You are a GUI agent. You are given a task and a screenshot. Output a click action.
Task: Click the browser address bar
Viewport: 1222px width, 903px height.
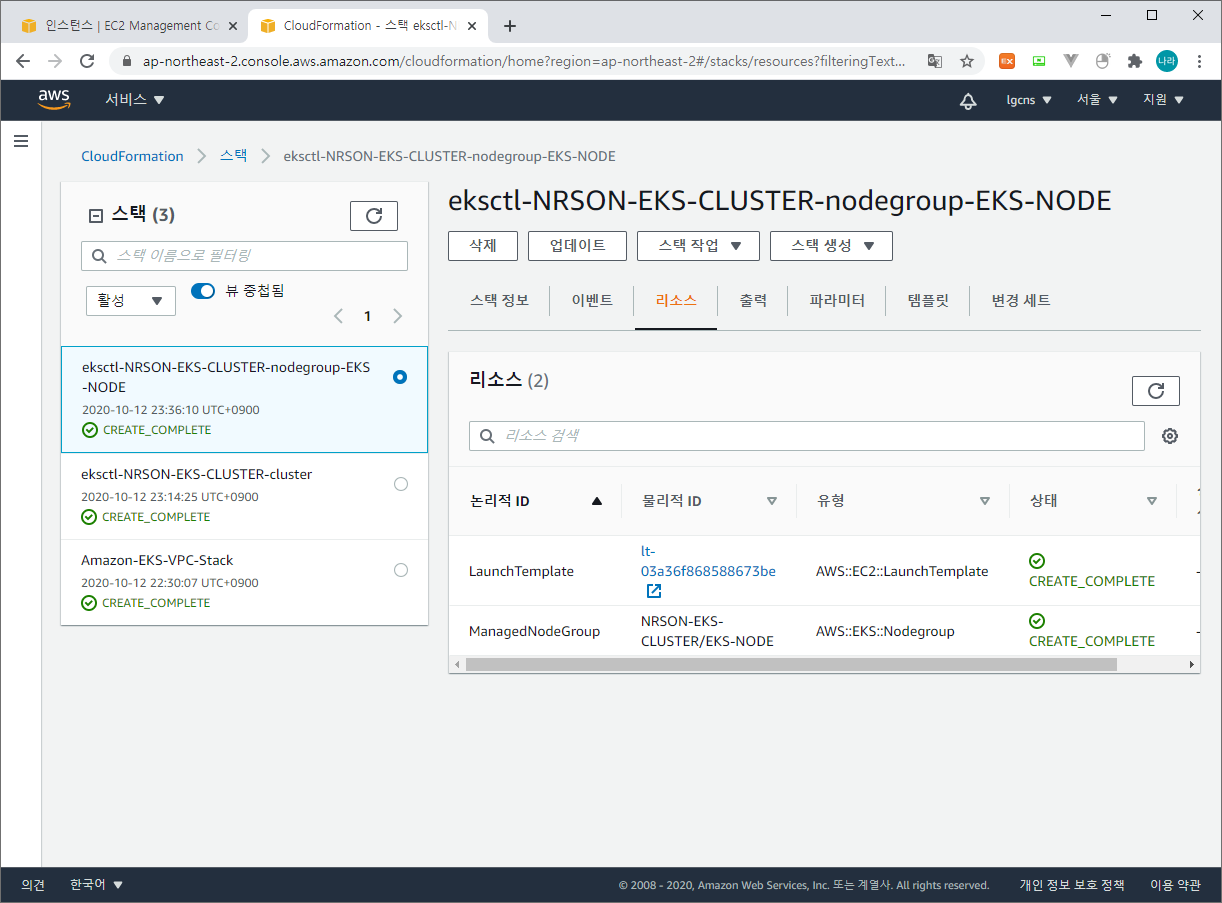click(524, 61)
